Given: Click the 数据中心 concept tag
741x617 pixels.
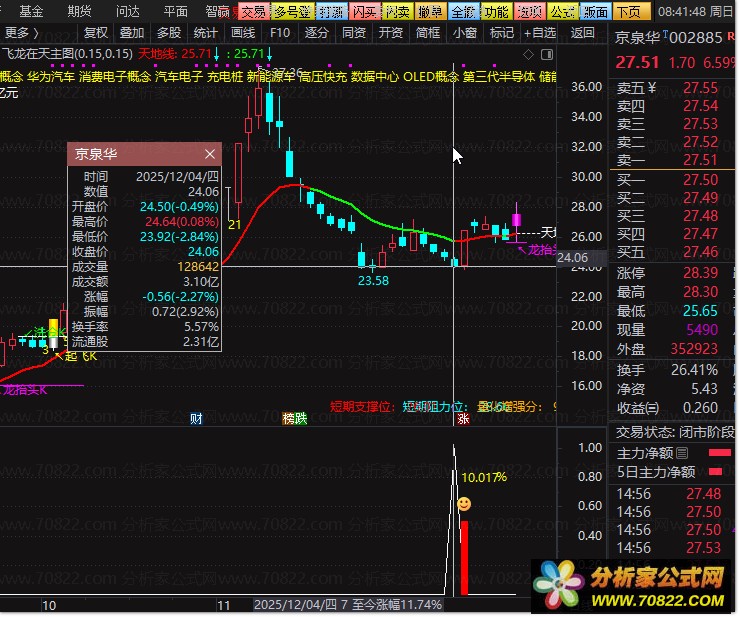Looking at the screenshot, I should 375,77.
